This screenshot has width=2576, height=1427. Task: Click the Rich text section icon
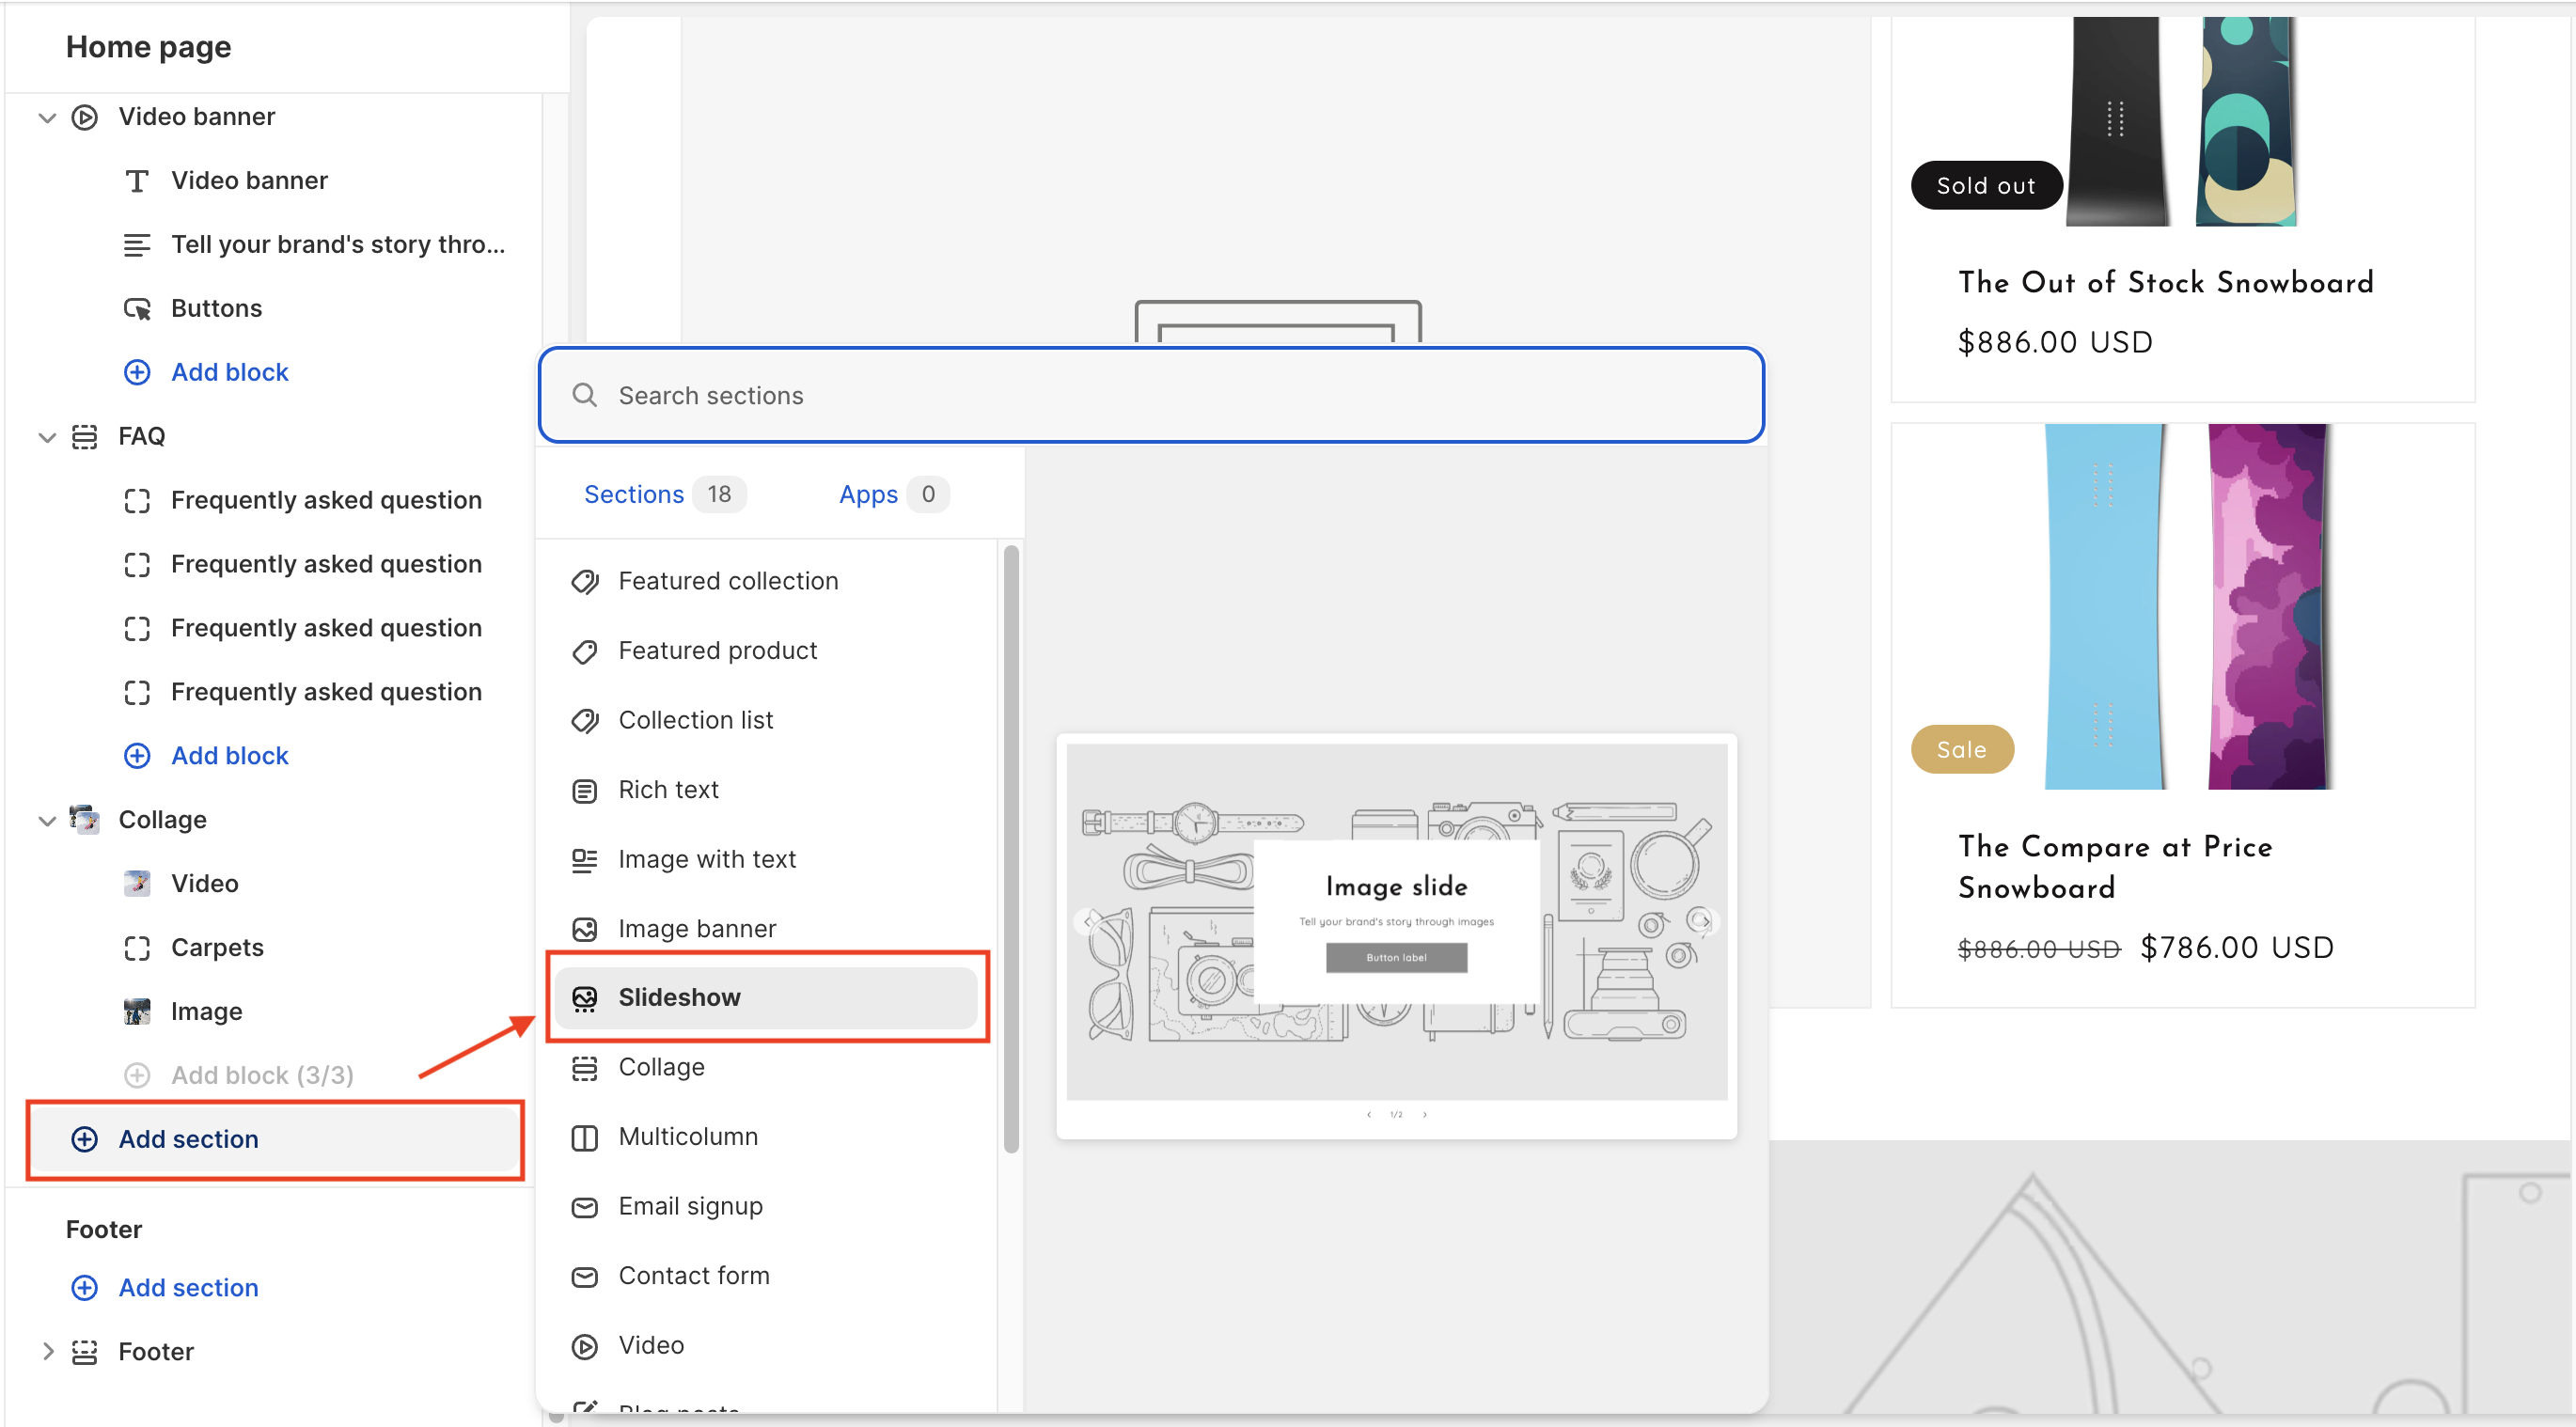pos(584,790)
